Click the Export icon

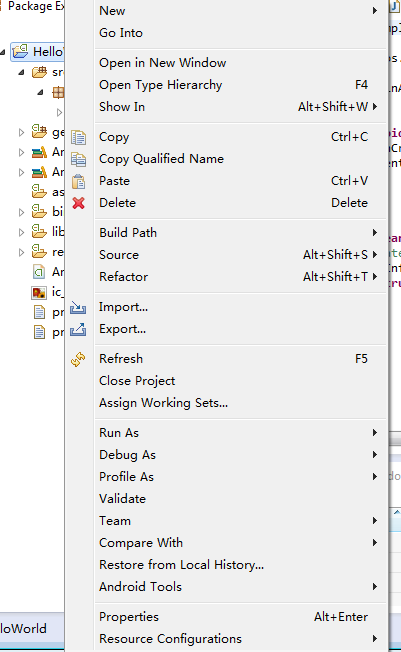point(78,329)
